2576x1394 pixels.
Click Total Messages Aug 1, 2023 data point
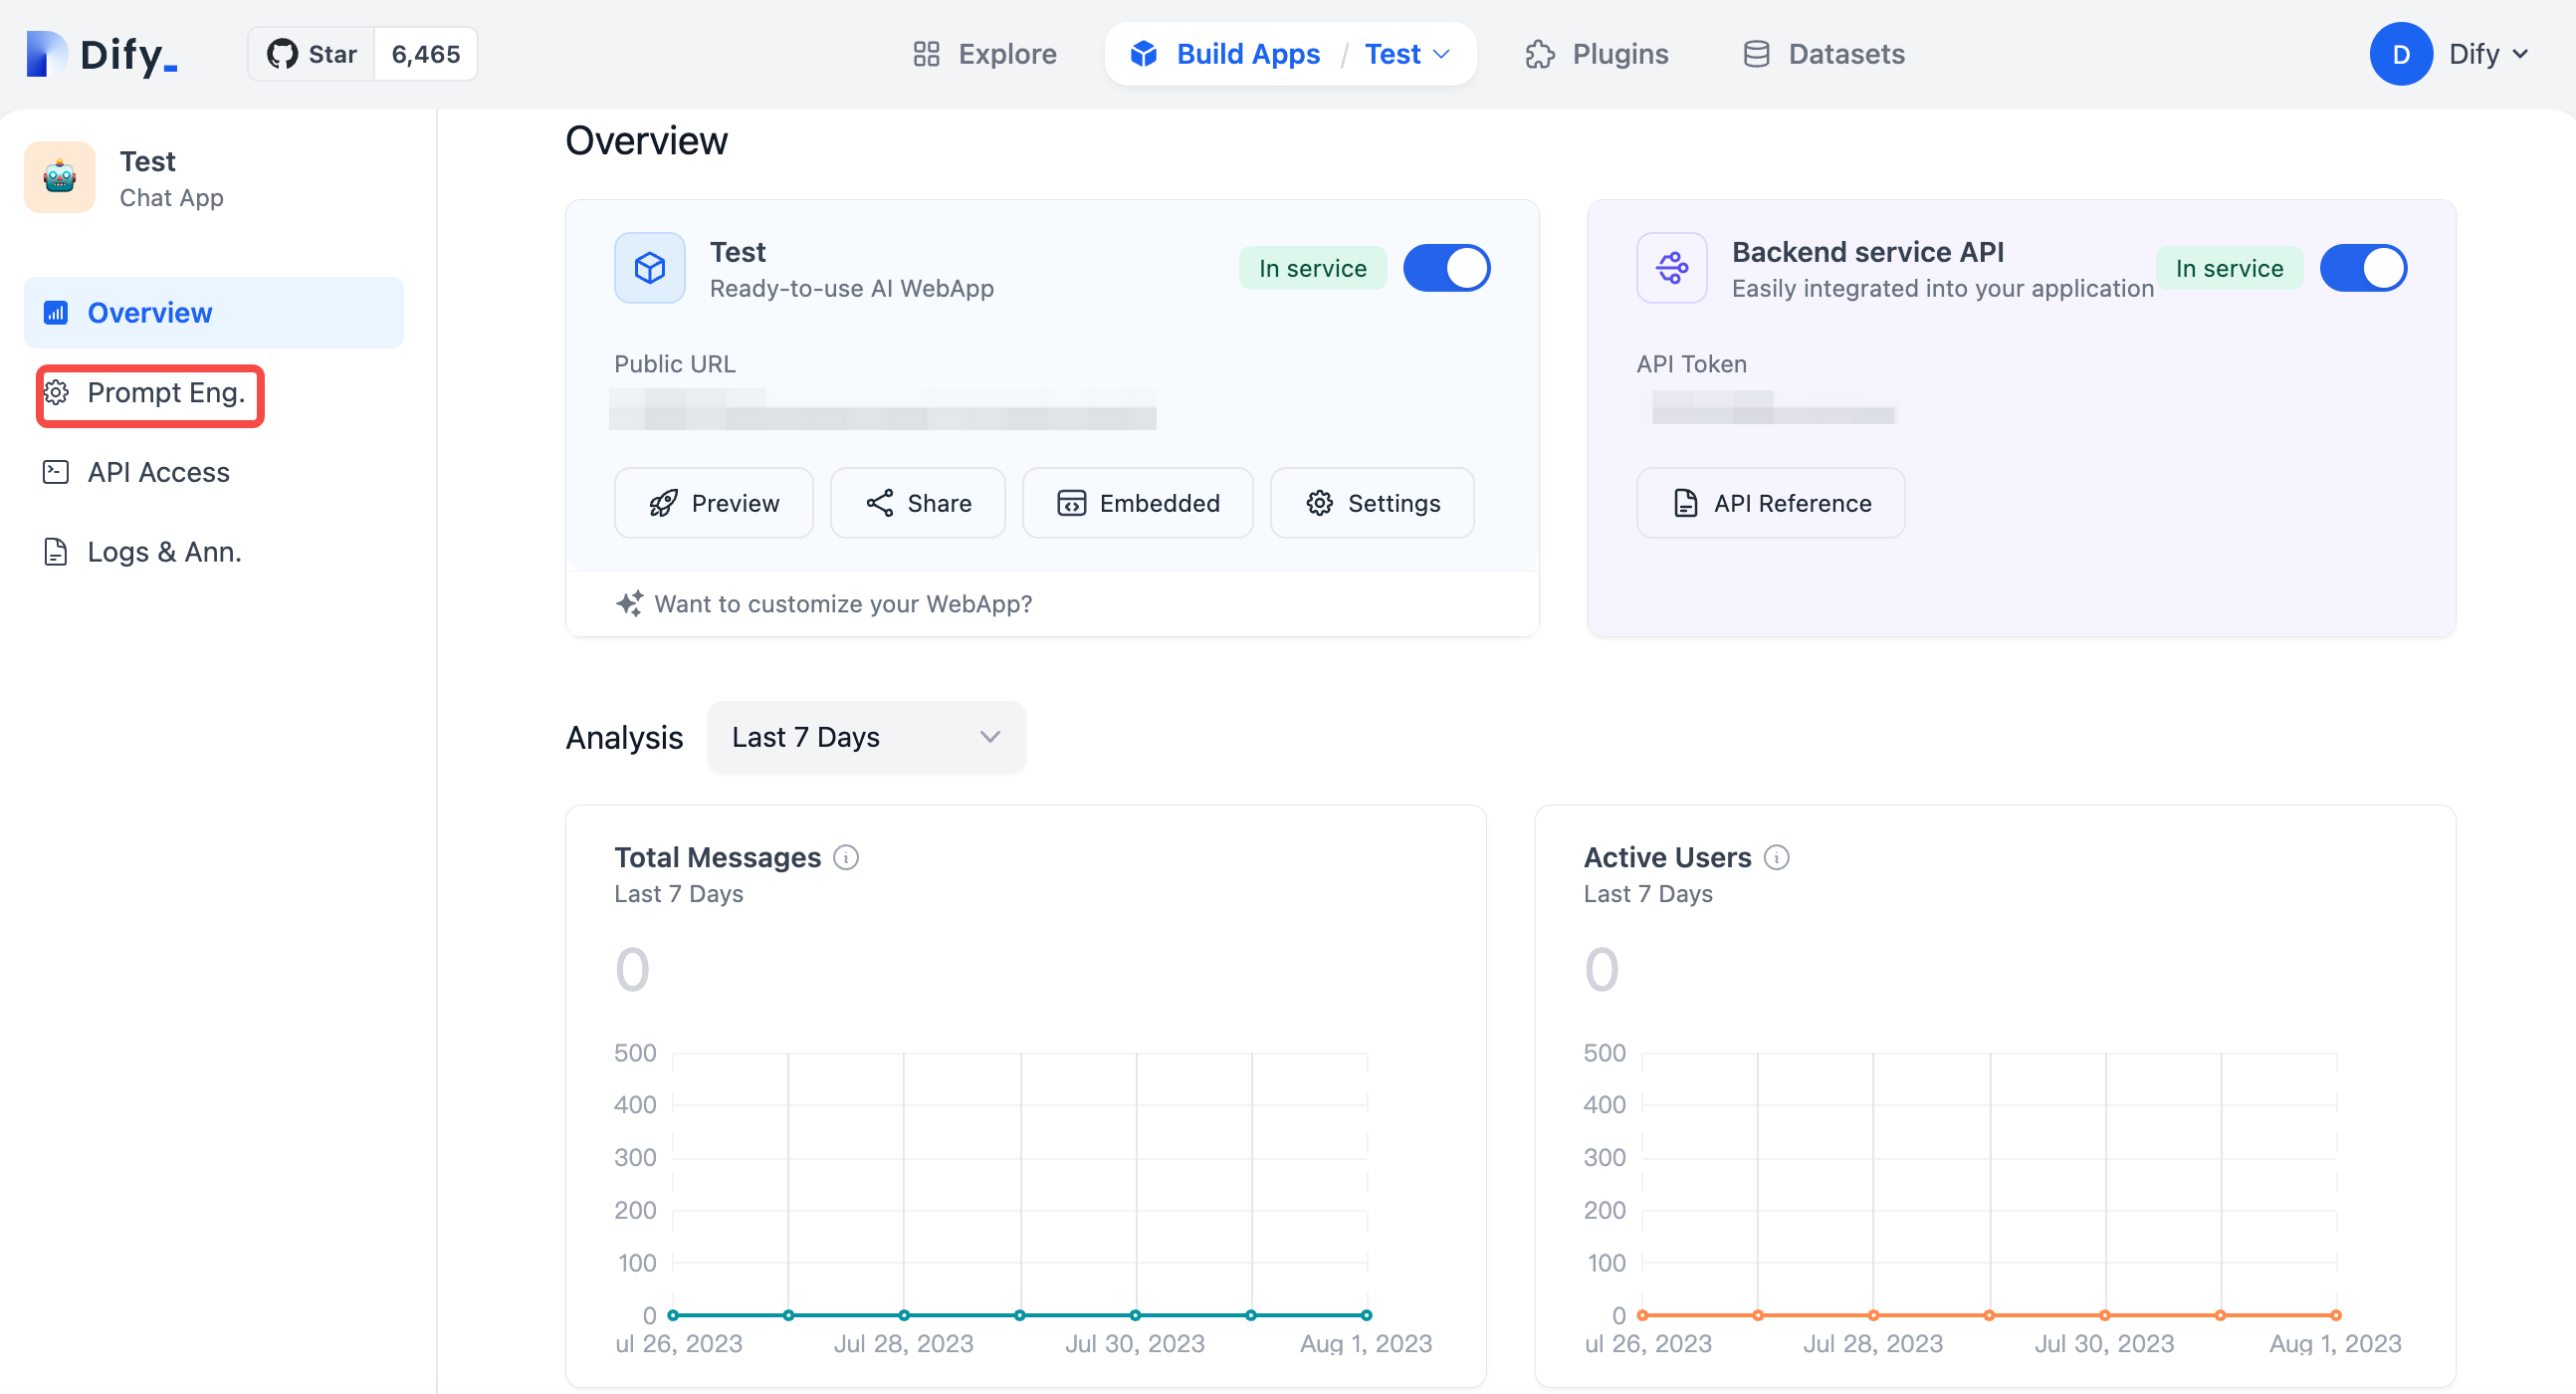pyautogui.click(x=1367, y=1316)
